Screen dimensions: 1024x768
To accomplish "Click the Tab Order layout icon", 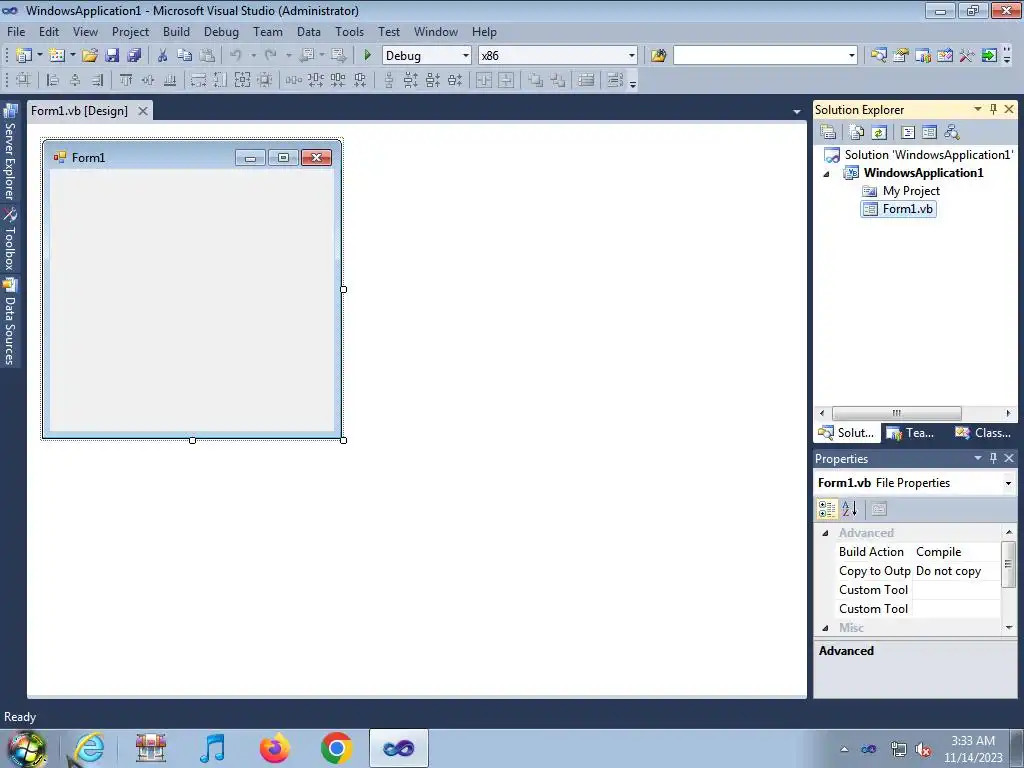I will pos(615,80).
